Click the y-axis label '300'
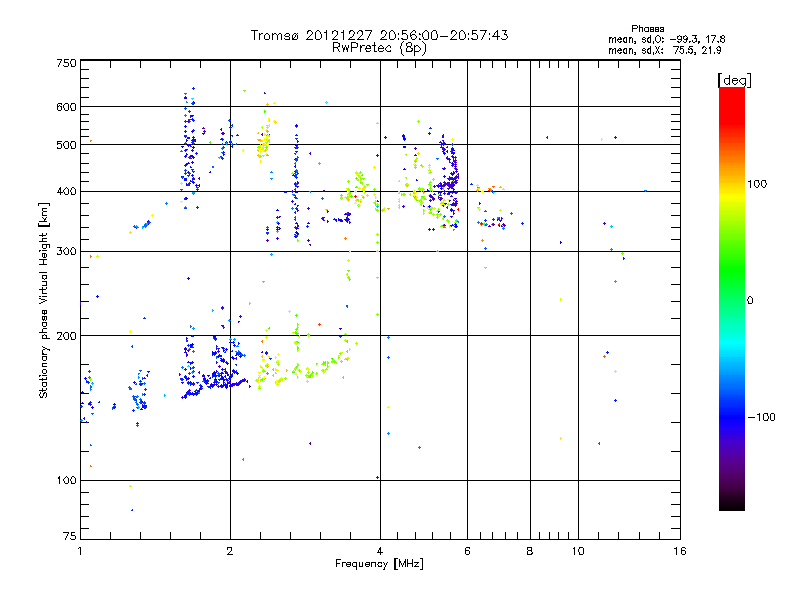This screenshot has height=600, width=800. pos(66,252)
